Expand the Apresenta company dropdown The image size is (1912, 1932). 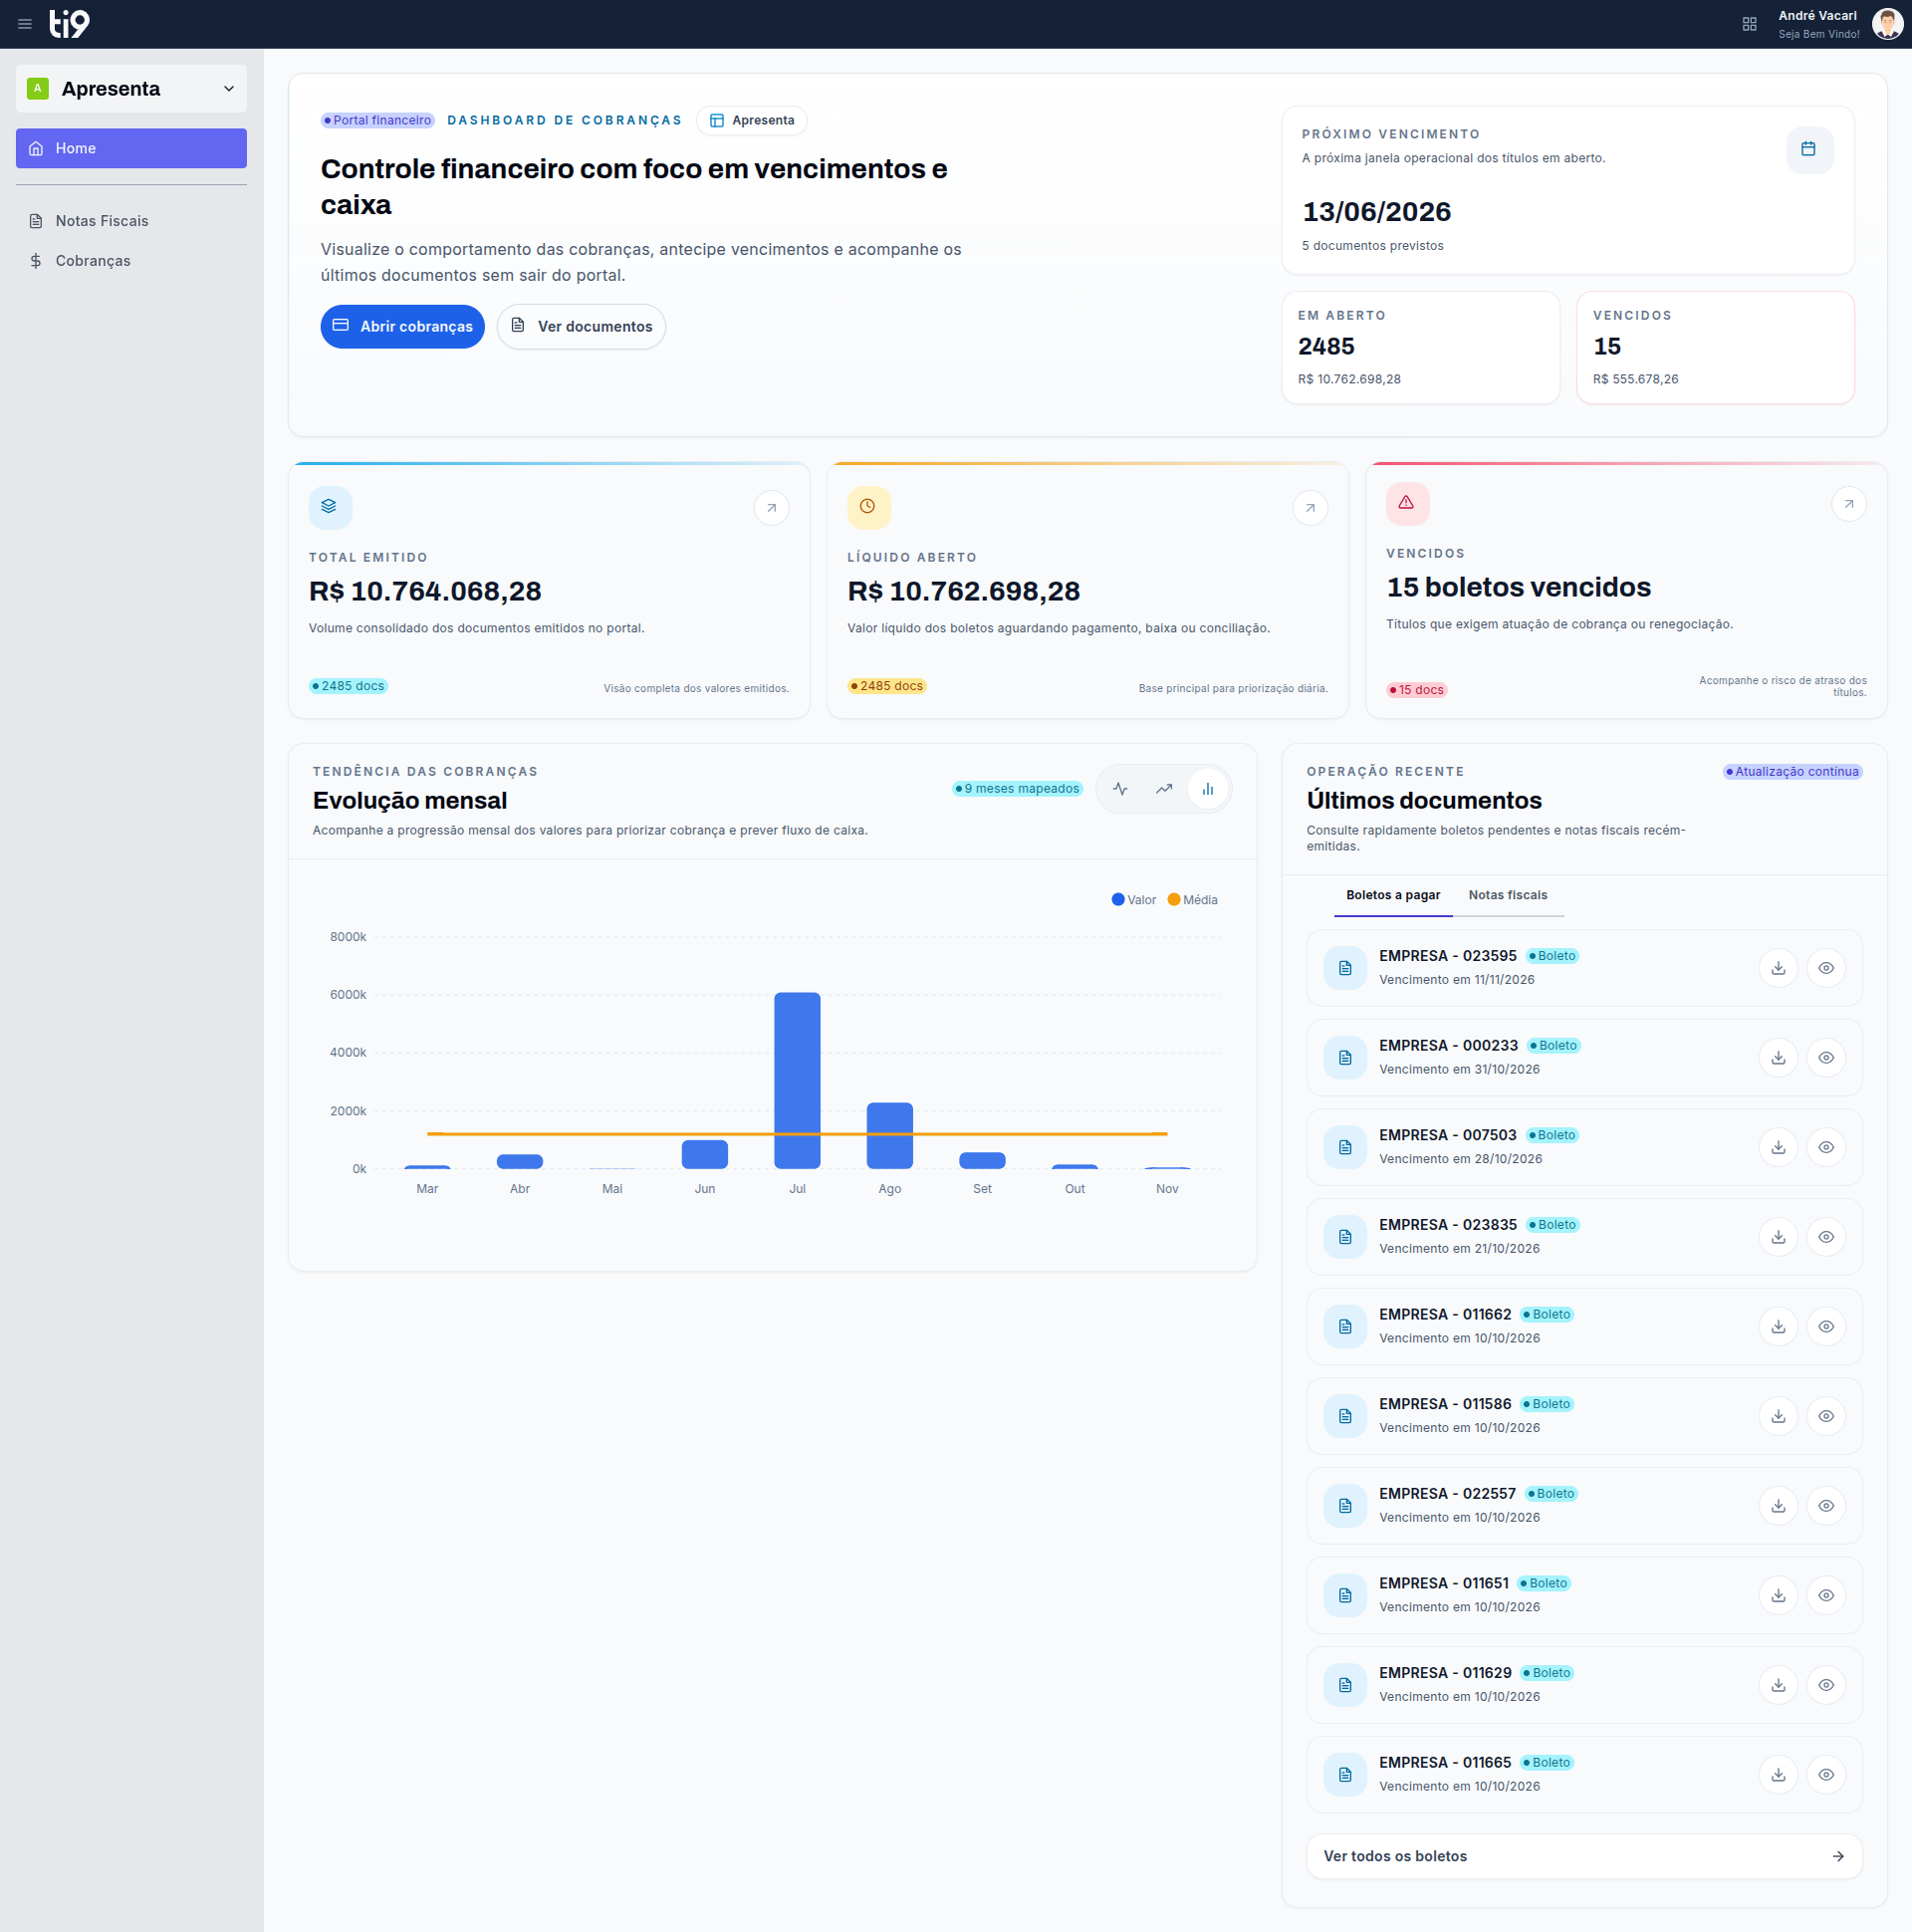[131, 89]
